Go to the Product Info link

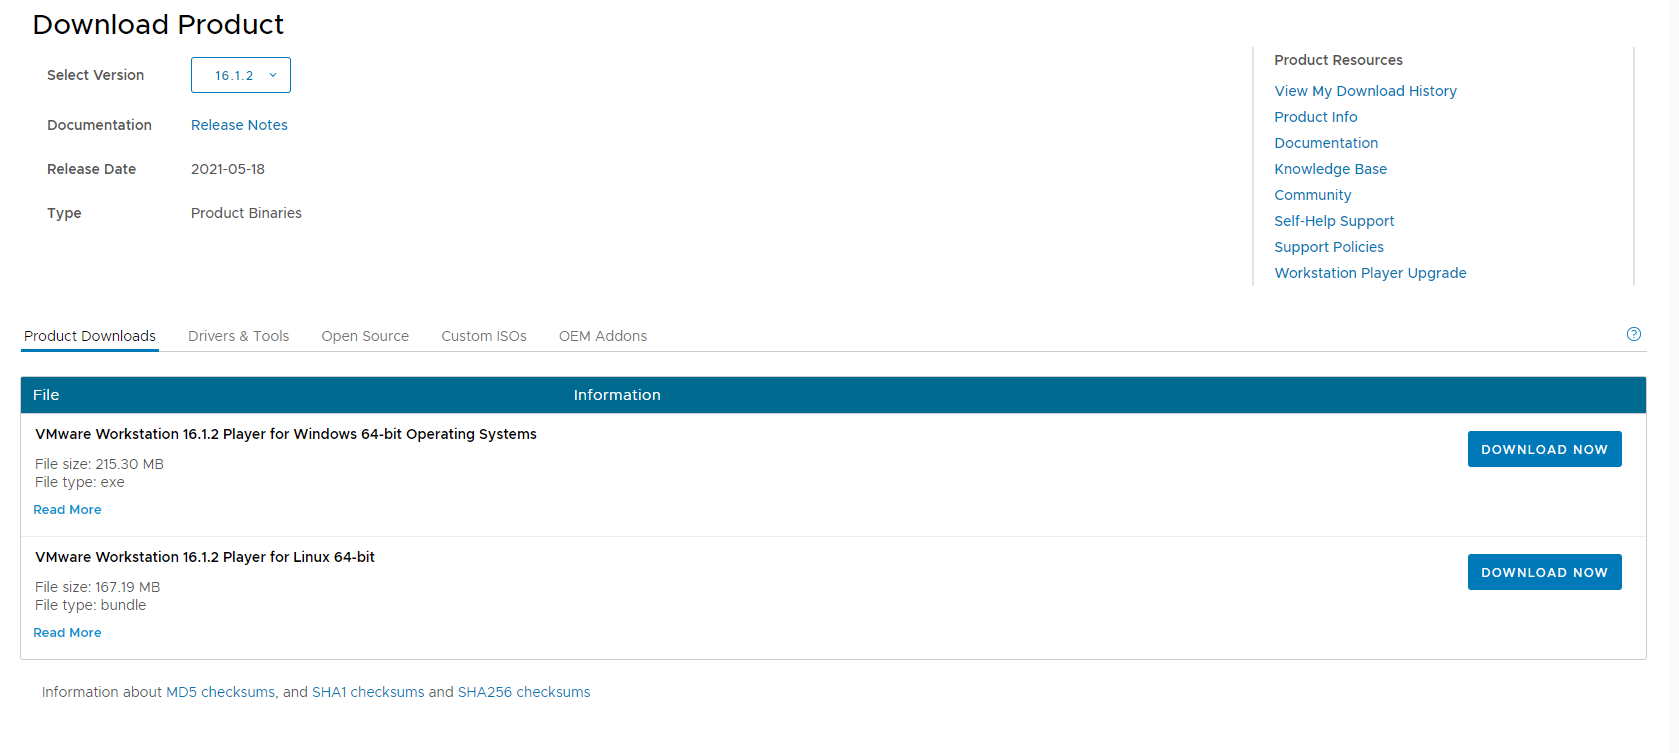point(1315,117)
